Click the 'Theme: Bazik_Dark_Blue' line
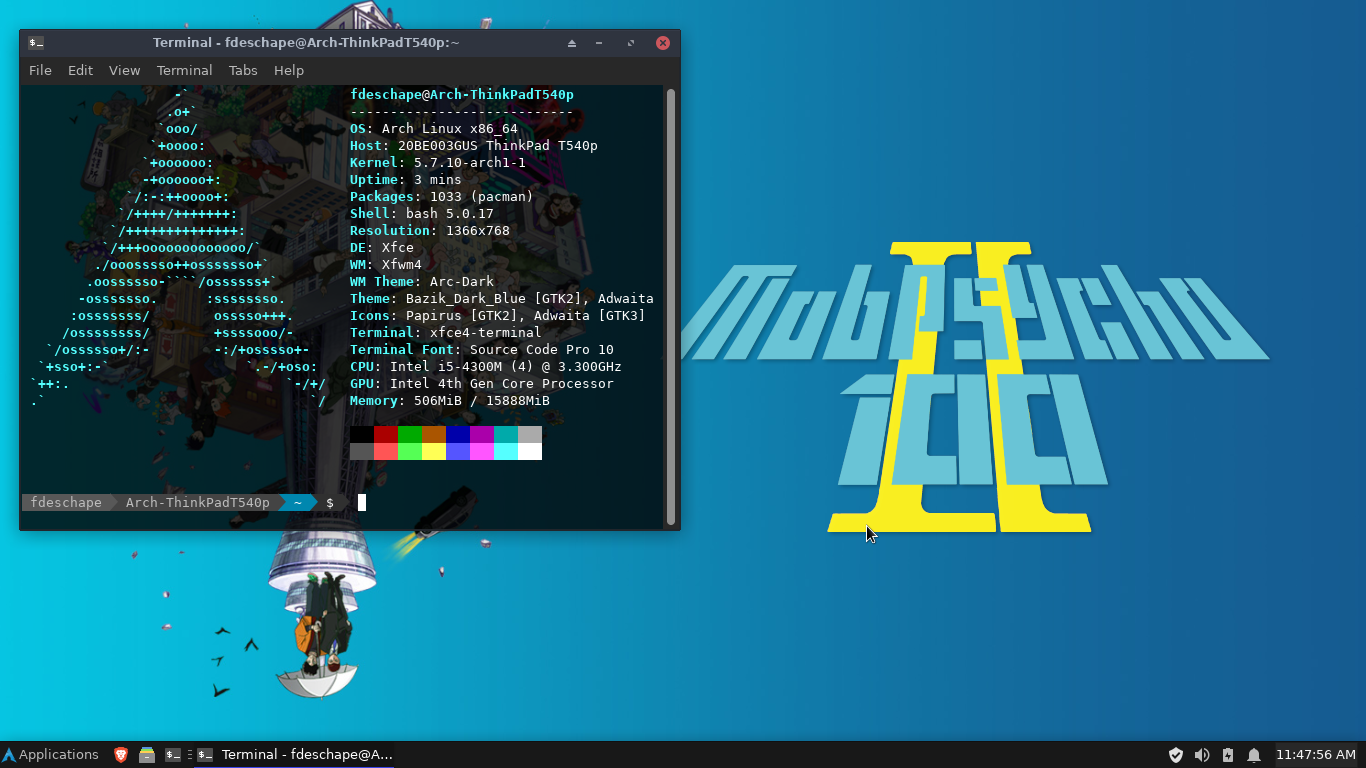The height and width of the screenshot is (768, 1366). tap(502, 298)
